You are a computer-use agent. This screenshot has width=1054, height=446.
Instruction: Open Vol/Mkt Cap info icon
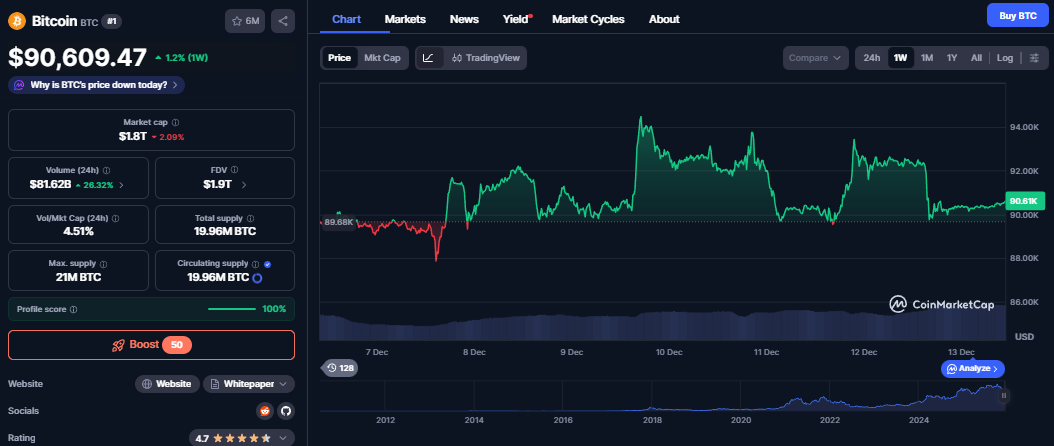pos(116,219)
